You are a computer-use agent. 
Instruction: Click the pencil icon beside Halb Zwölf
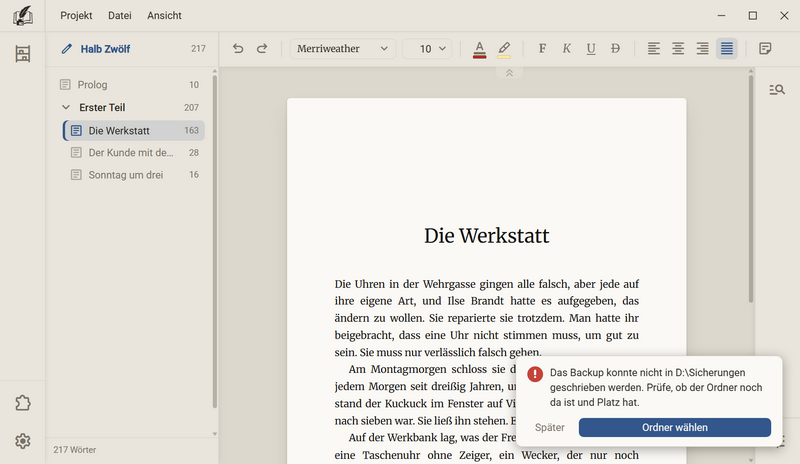(66, 49)
